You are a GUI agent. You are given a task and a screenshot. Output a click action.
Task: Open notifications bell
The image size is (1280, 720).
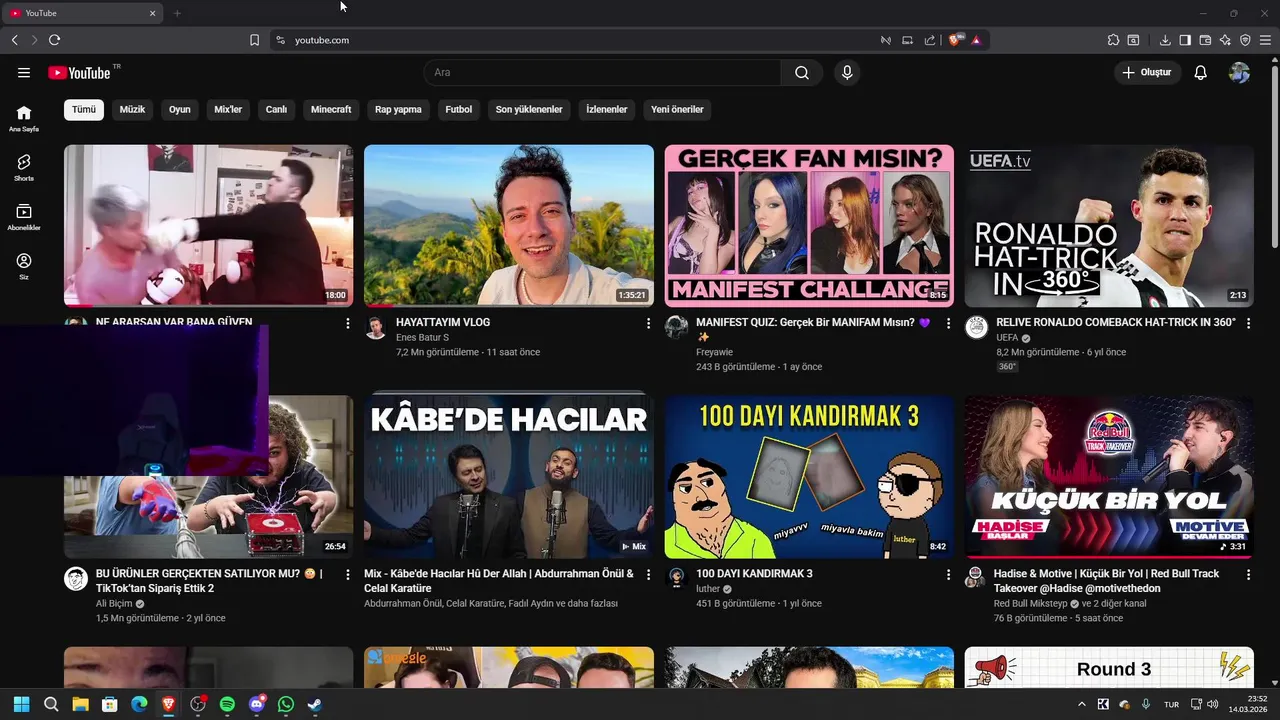[x=1201, y=72]
